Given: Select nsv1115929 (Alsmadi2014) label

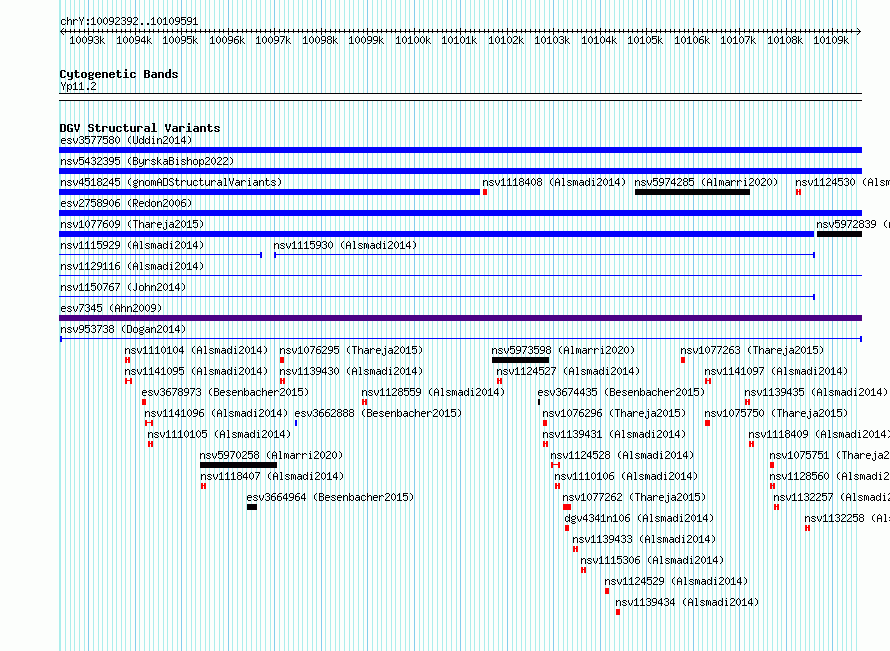Looking at the screenshot, I should tap(132, 245).
